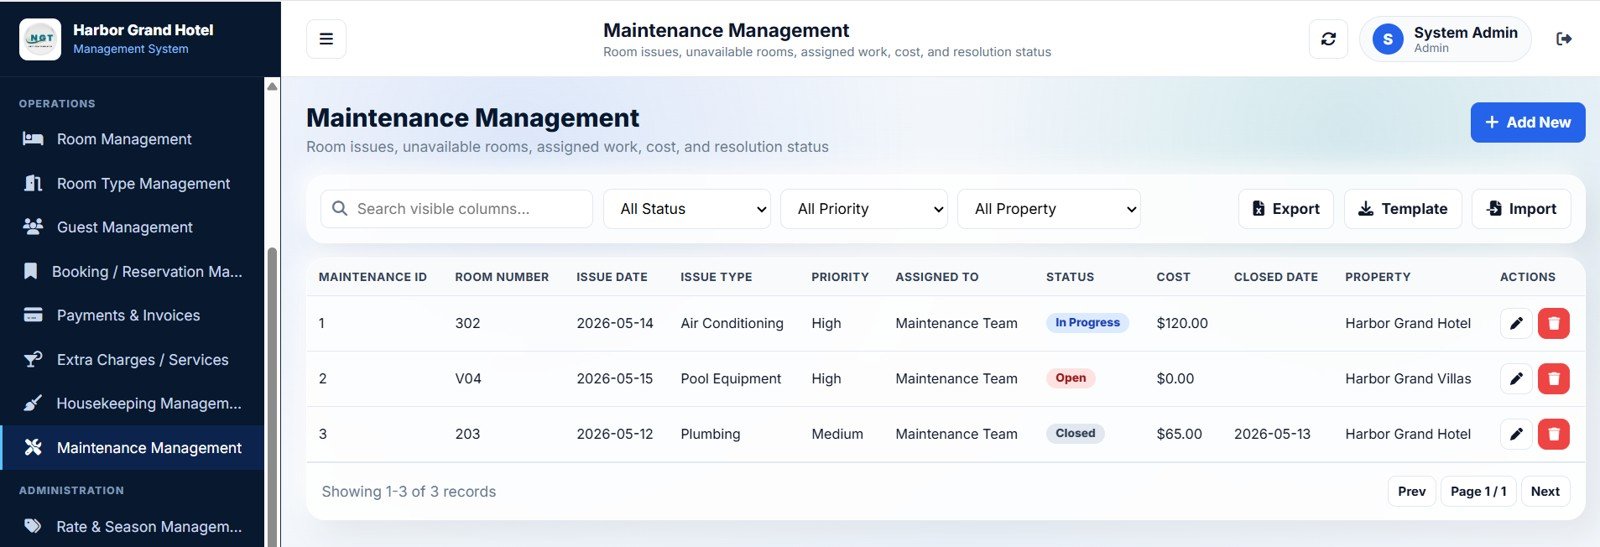This screenshot has width=1600, height=547.
Task: Click the Export button
Action: coord(1286,209)
